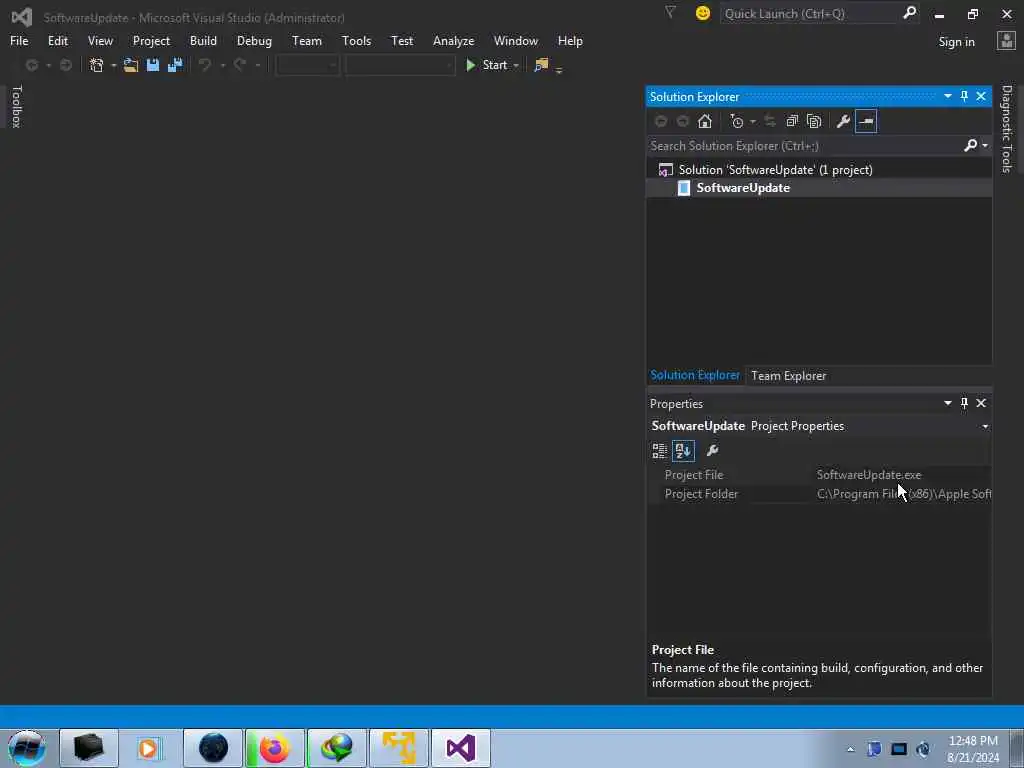Click the notifications flag icon
The width and height of the screenshot is (1024, 768).
pyautogui.click(x=670, y=12)
